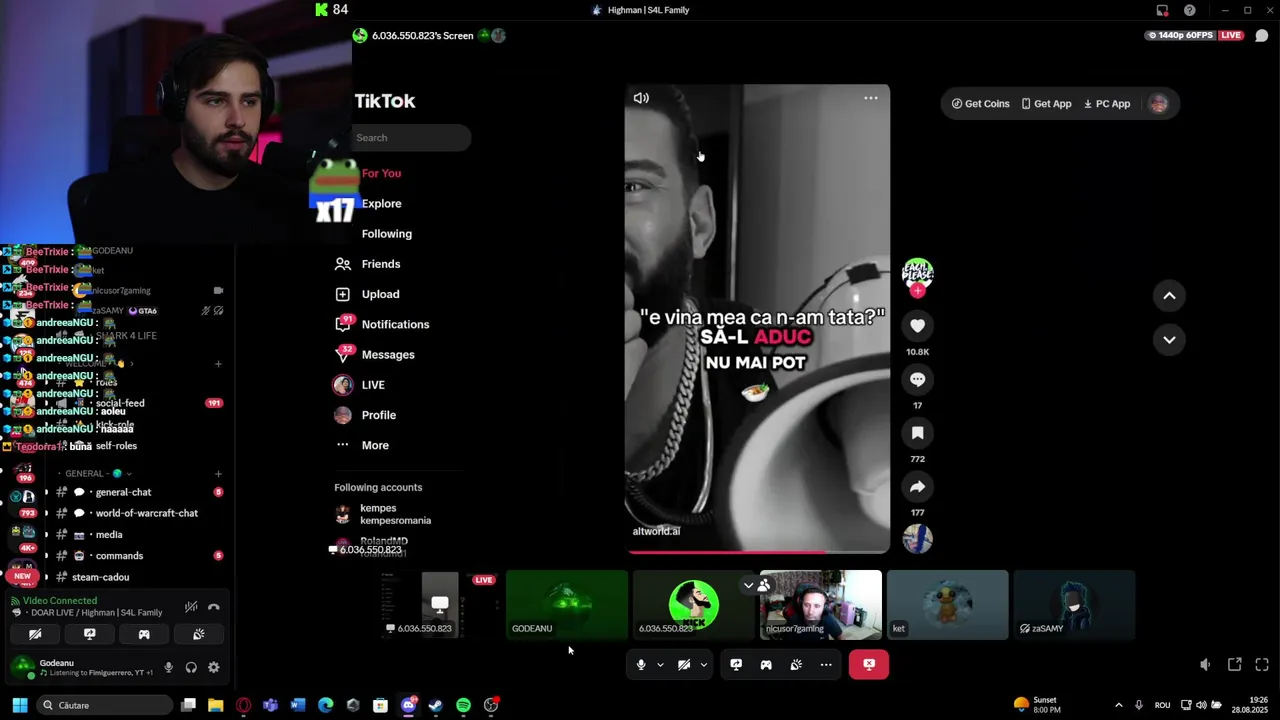The height and width of the screenshot is (720, 1280).
Task: Select the ket participant tile
Action: [x=948, y=604]
